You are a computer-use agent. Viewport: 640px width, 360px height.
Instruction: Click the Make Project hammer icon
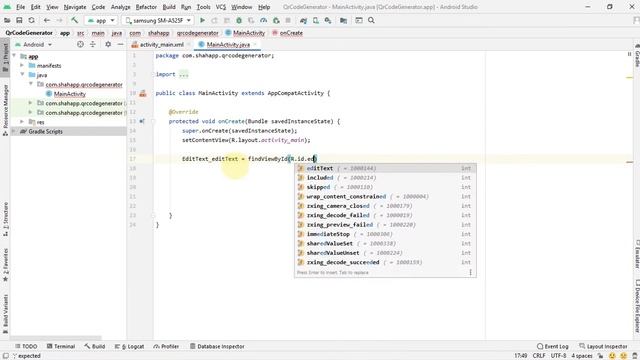click(x=74, y=20)
